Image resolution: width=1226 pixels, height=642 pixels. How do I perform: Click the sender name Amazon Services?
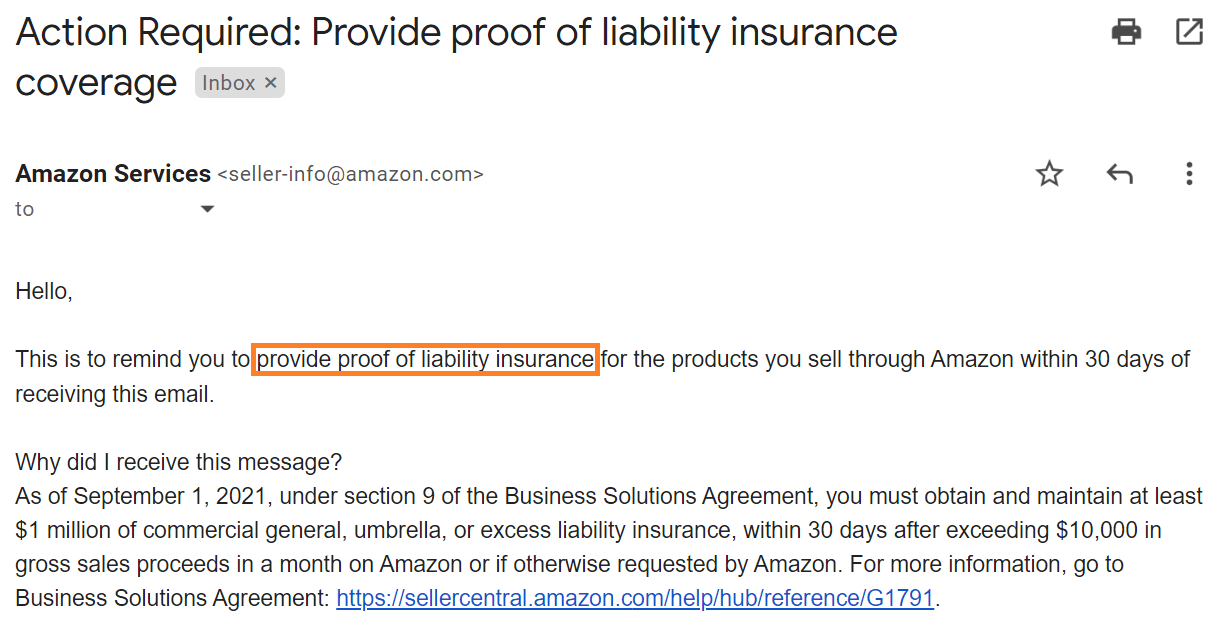113,173
